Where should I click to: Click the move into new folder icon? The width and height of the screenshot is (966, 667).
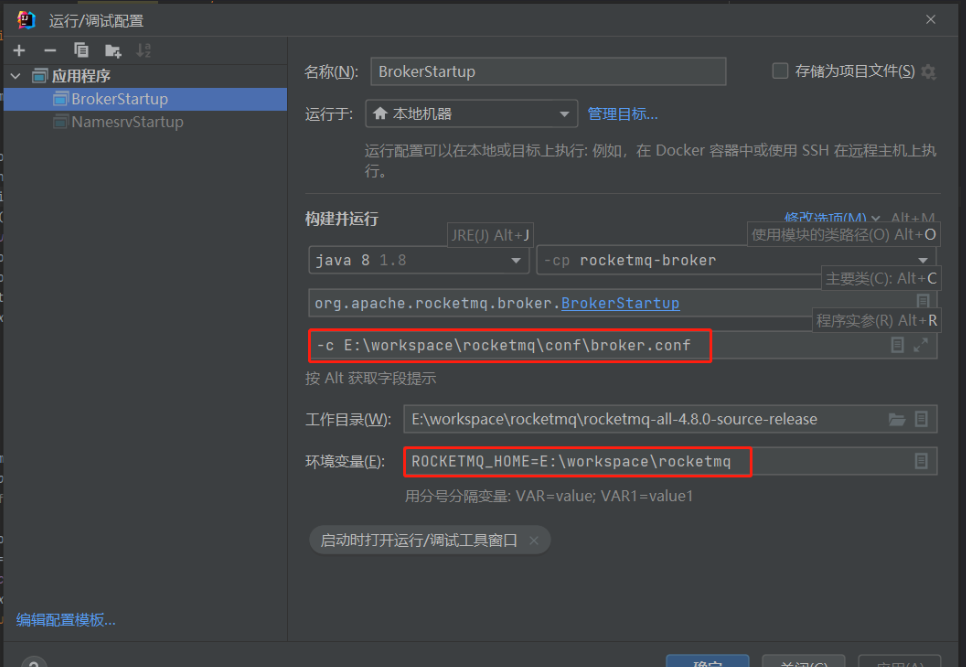113,51
